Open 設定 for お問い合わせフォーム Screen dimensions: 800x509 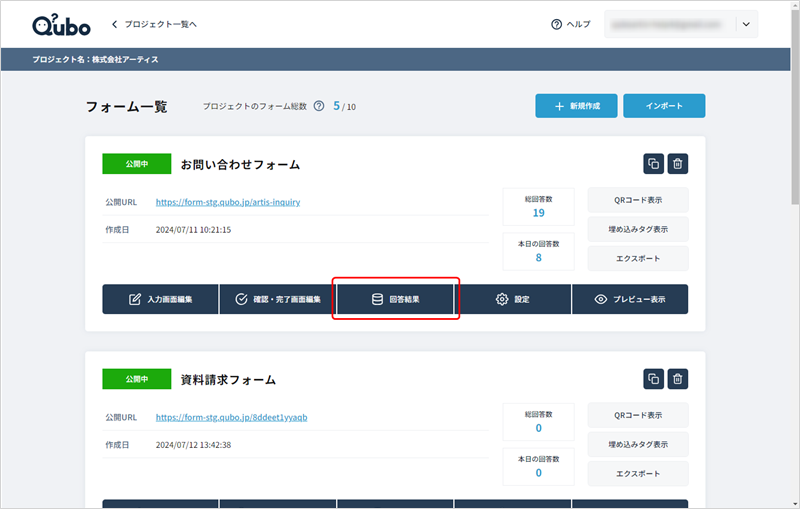click(x=512, y=299)
